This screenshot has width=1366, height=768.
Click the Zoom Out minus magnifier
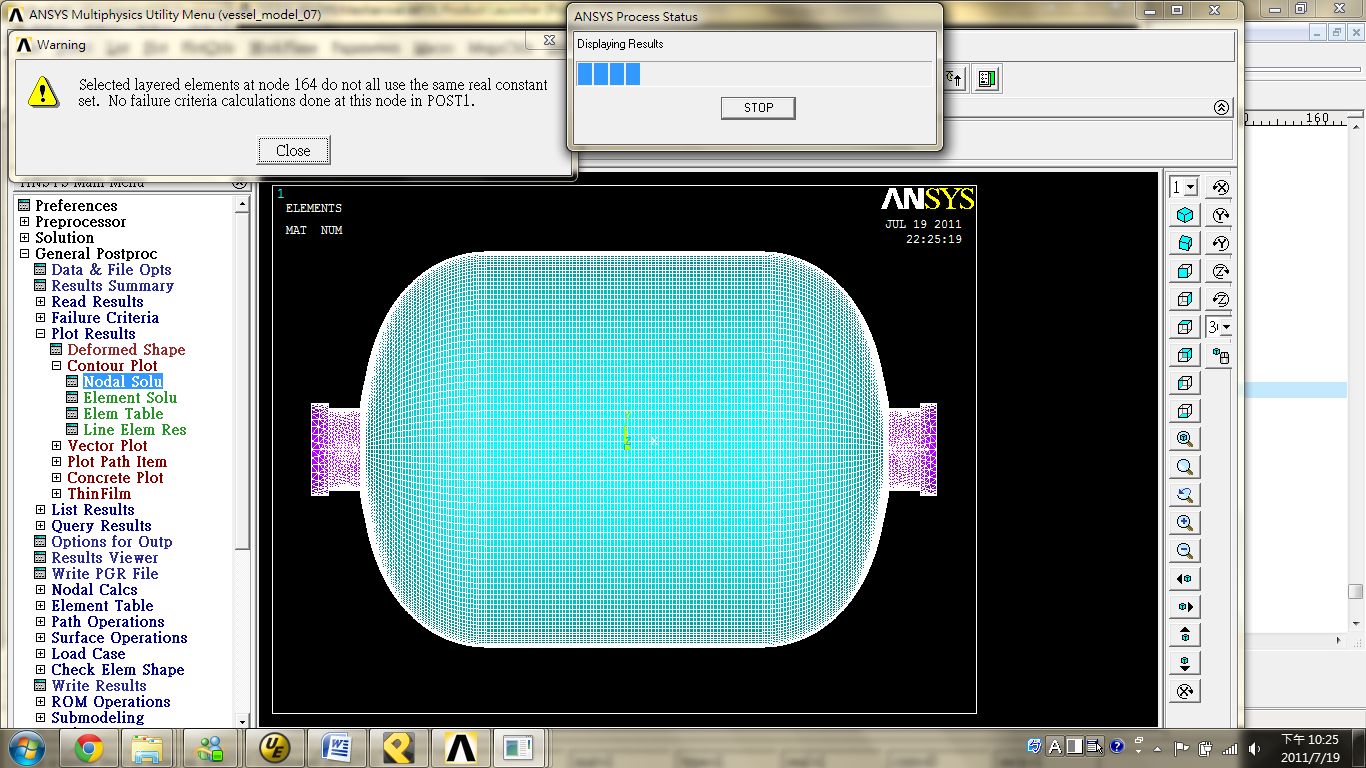[1185, 551]
